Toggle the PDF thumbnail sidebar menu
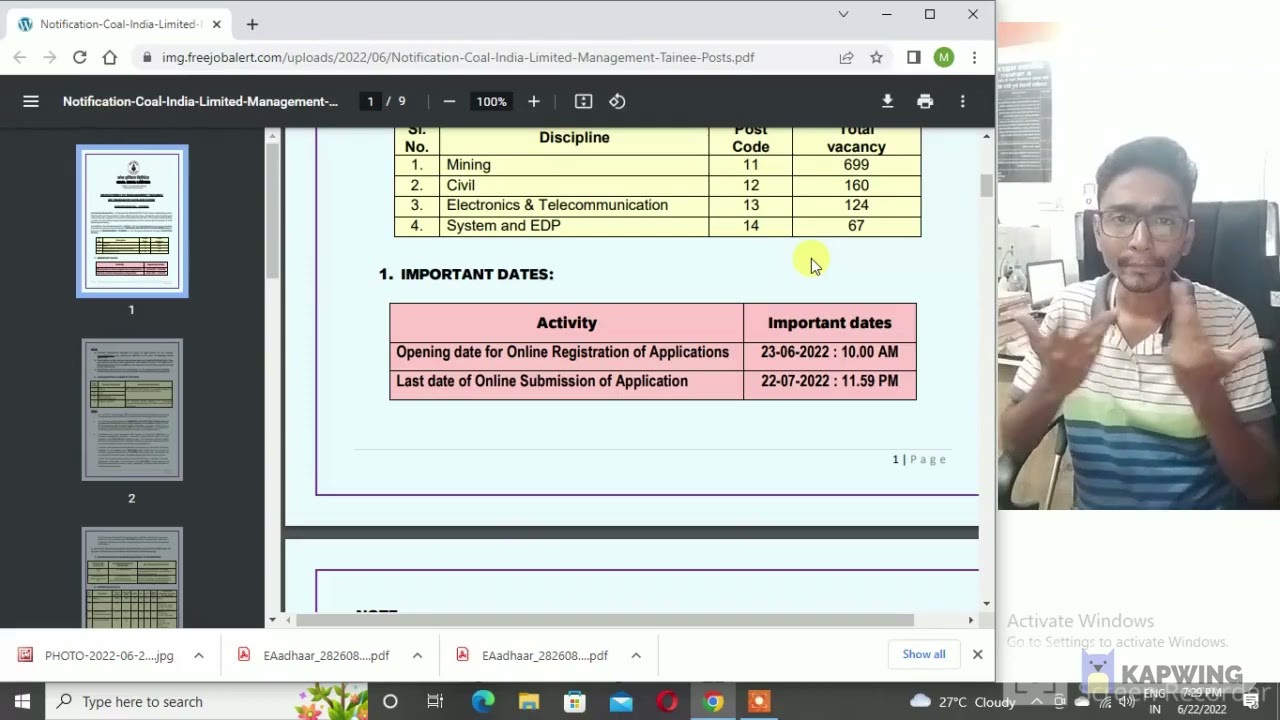The image size is (1280, 720). pyautogui.click(x=31, y=101)
